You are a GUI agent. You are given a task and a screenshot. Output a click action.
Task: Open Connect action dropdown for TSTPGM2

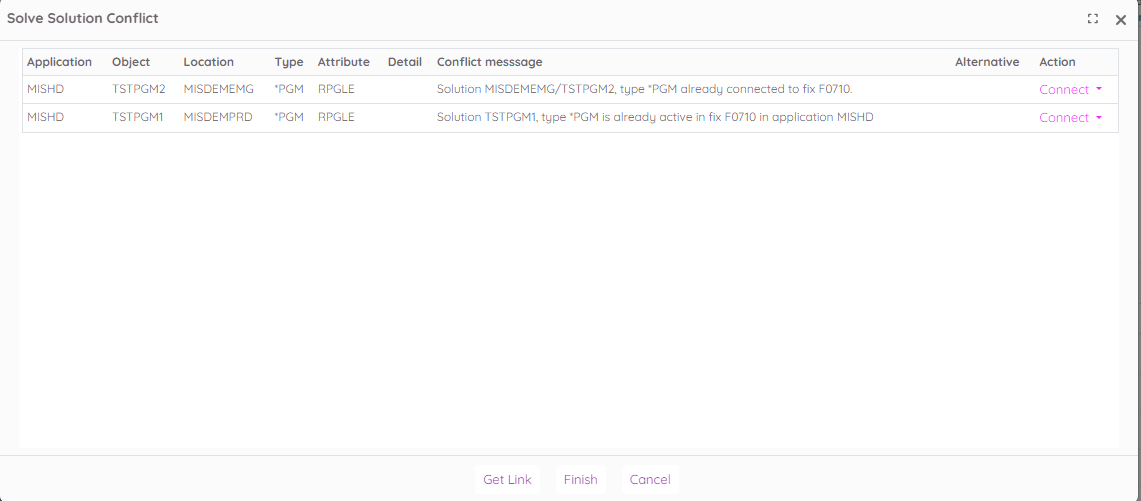1071,90
